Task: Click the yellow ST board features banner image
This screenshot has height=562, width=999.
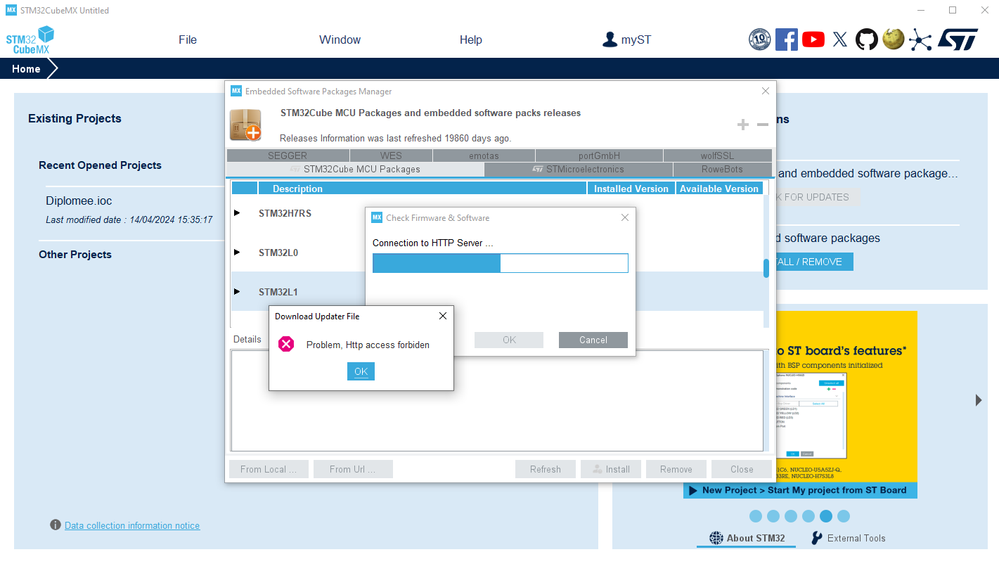Action: pyautogui.click(x=846, y=396)
